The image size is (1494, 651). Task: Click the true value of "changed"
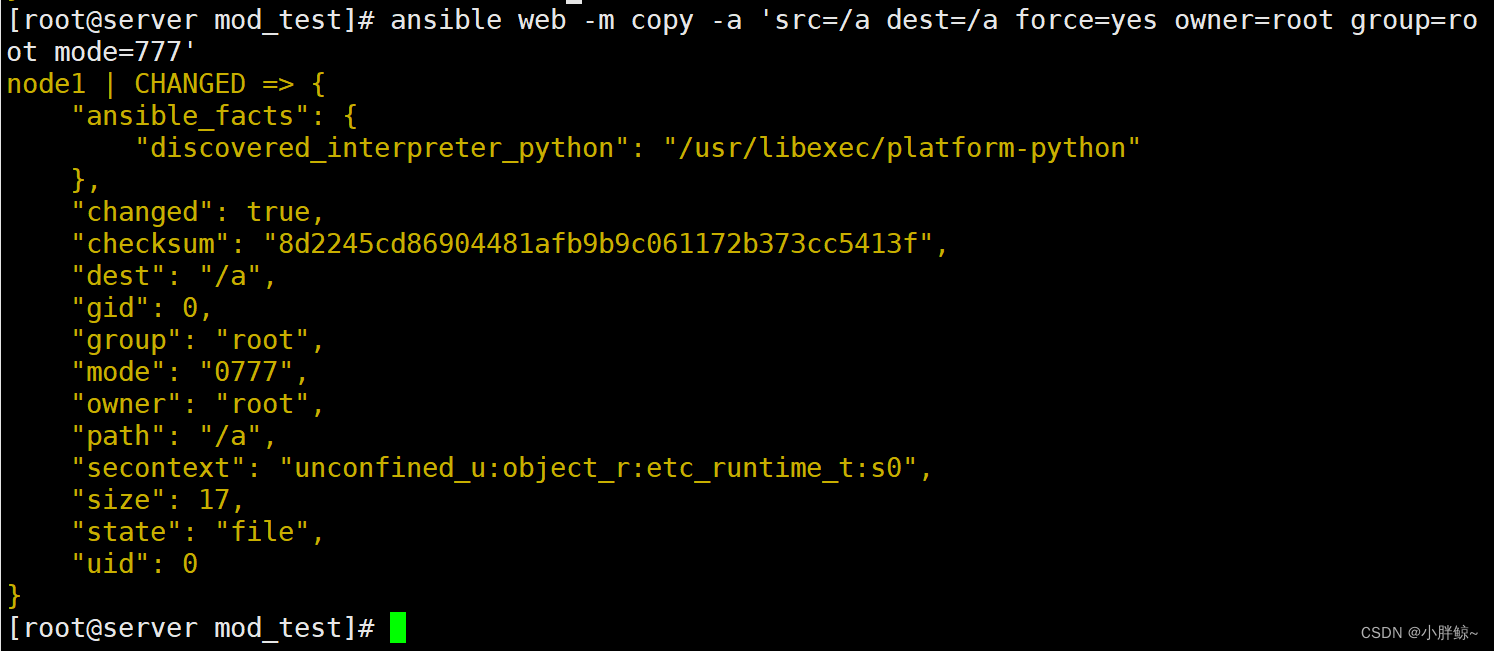click(x=279, y=212)
